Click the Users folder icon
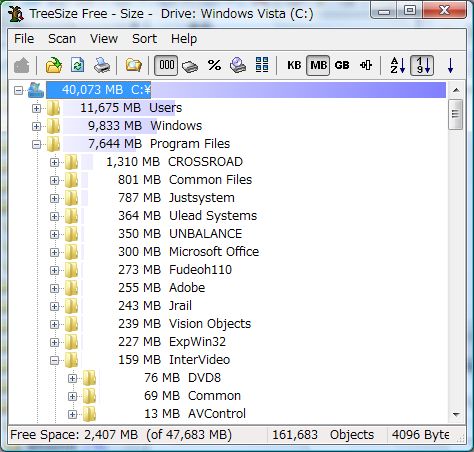The image size is (474, 452). point(53,108)
